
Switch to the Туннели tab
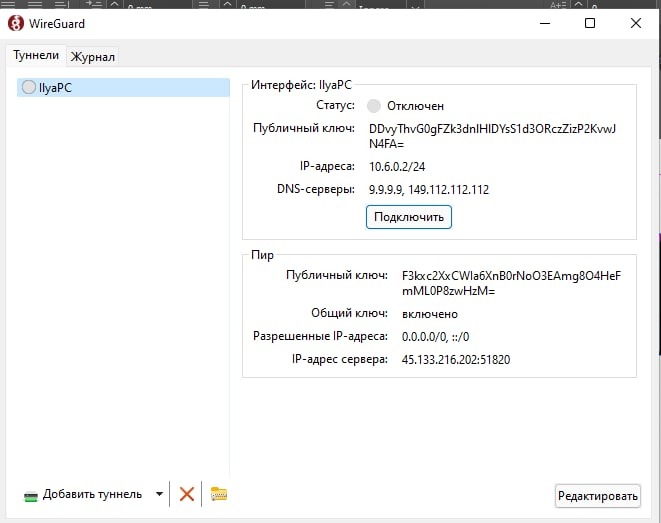click(x=36, y=55)
